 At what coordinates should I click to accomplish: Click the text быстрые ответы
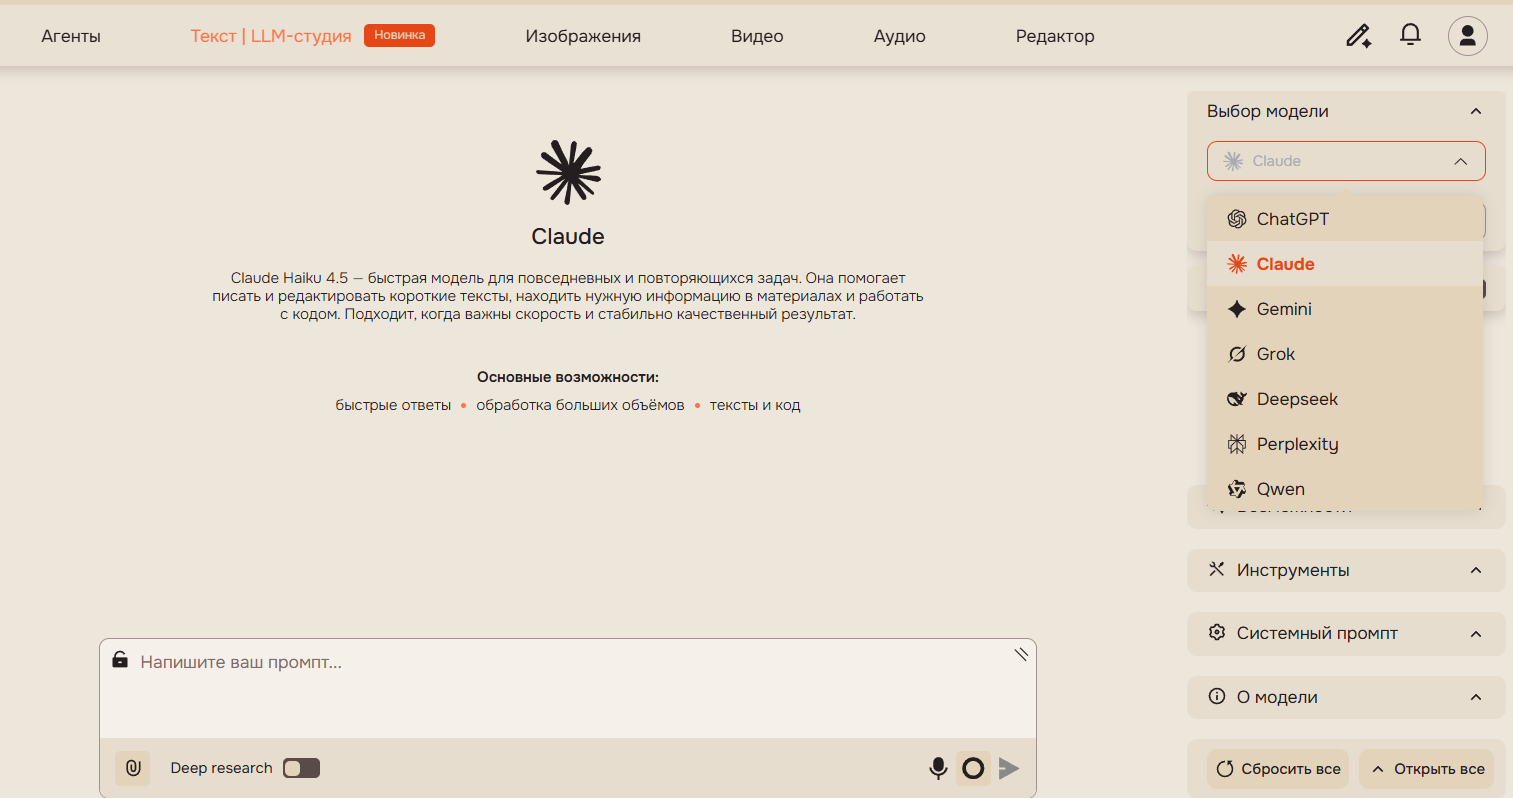(x=393, y=405)
